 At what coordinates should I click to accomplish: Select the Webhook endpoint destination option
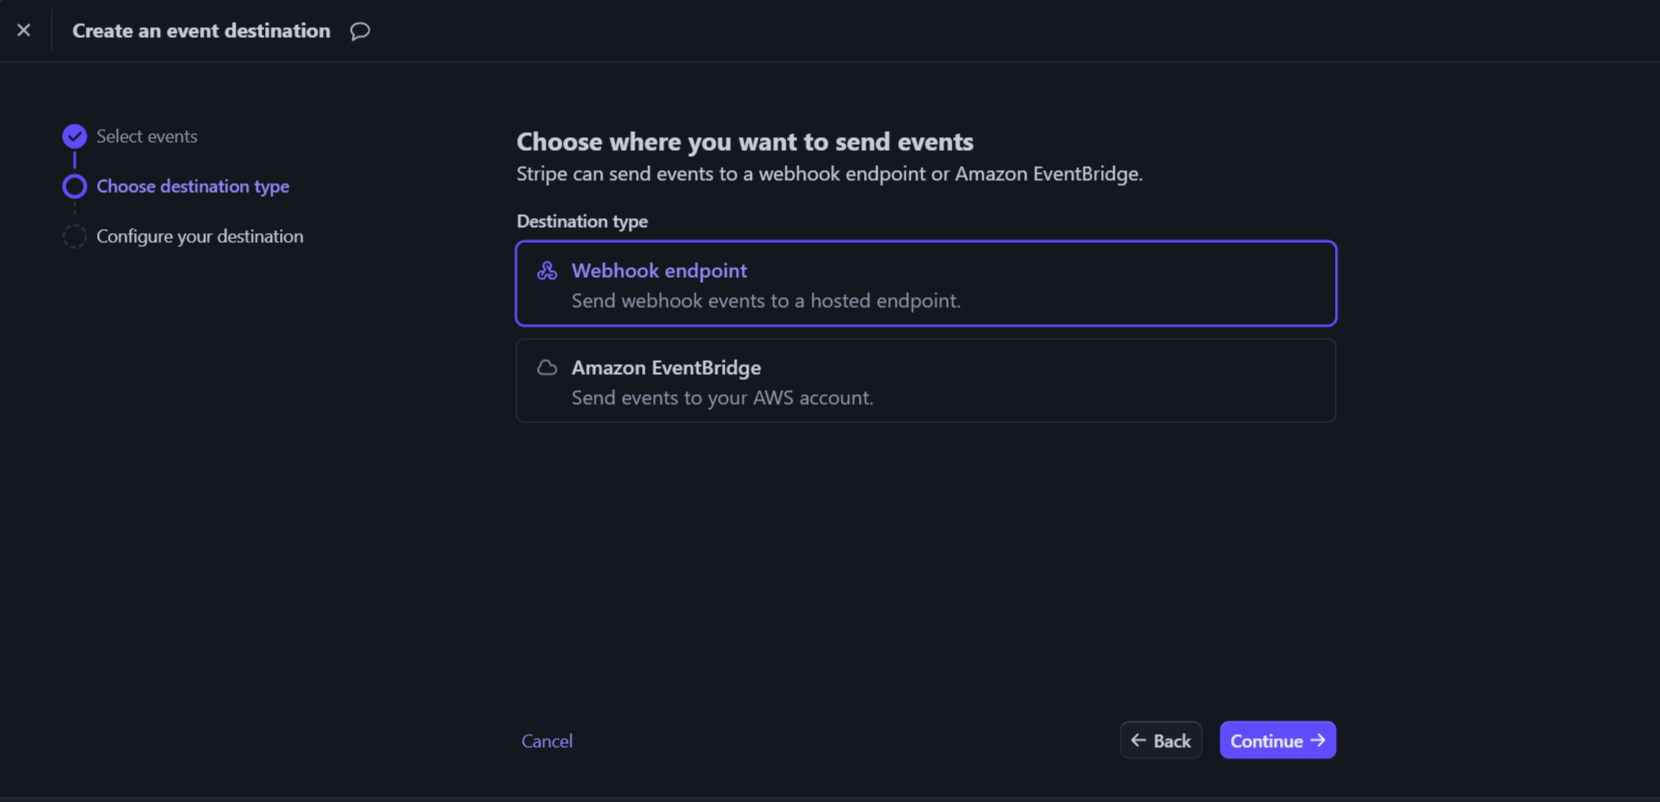[x=925, y=283]
